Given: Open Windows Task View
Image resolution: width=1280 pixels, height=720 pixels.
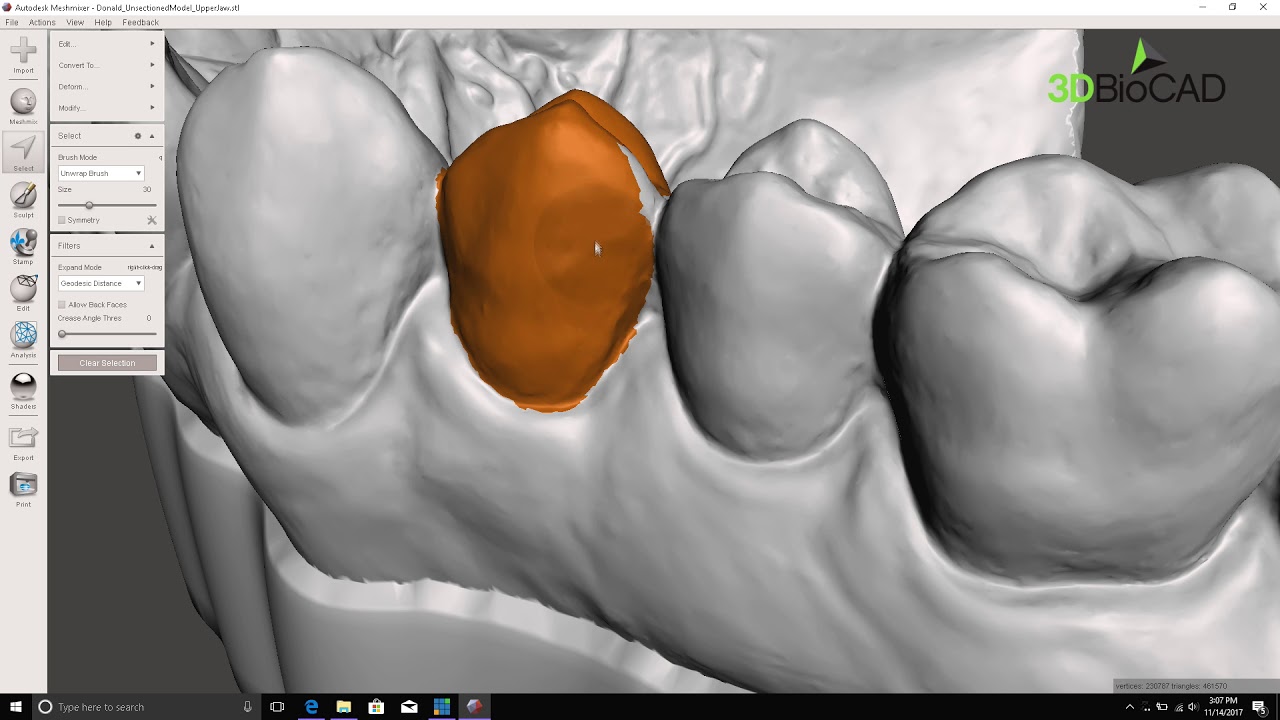Looking at the screenshot, I should pos(278,707).
